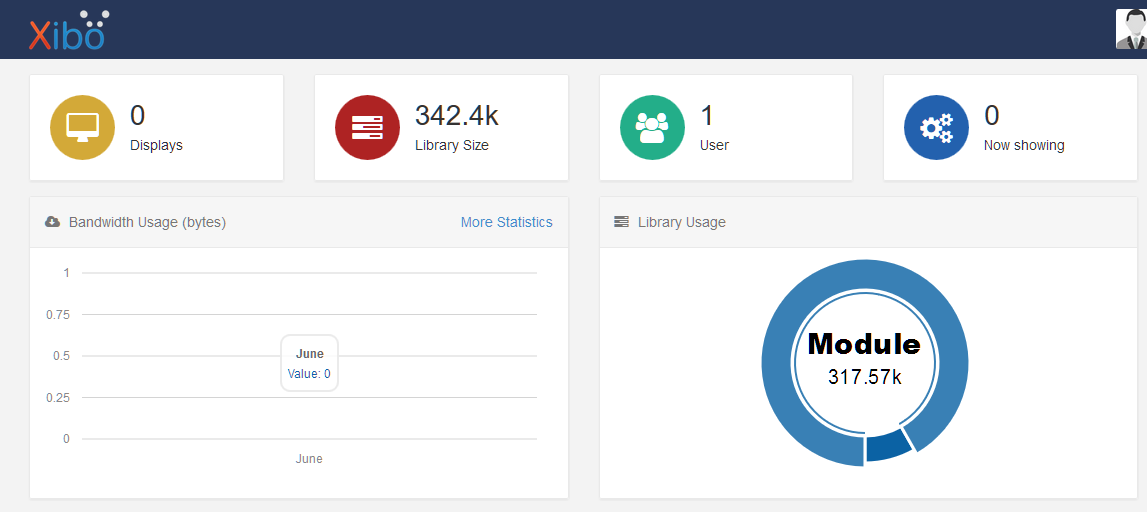Screen dimensions: 1147x512
Task: Select the small dark blue donut segment
Action: pos(889,446)
